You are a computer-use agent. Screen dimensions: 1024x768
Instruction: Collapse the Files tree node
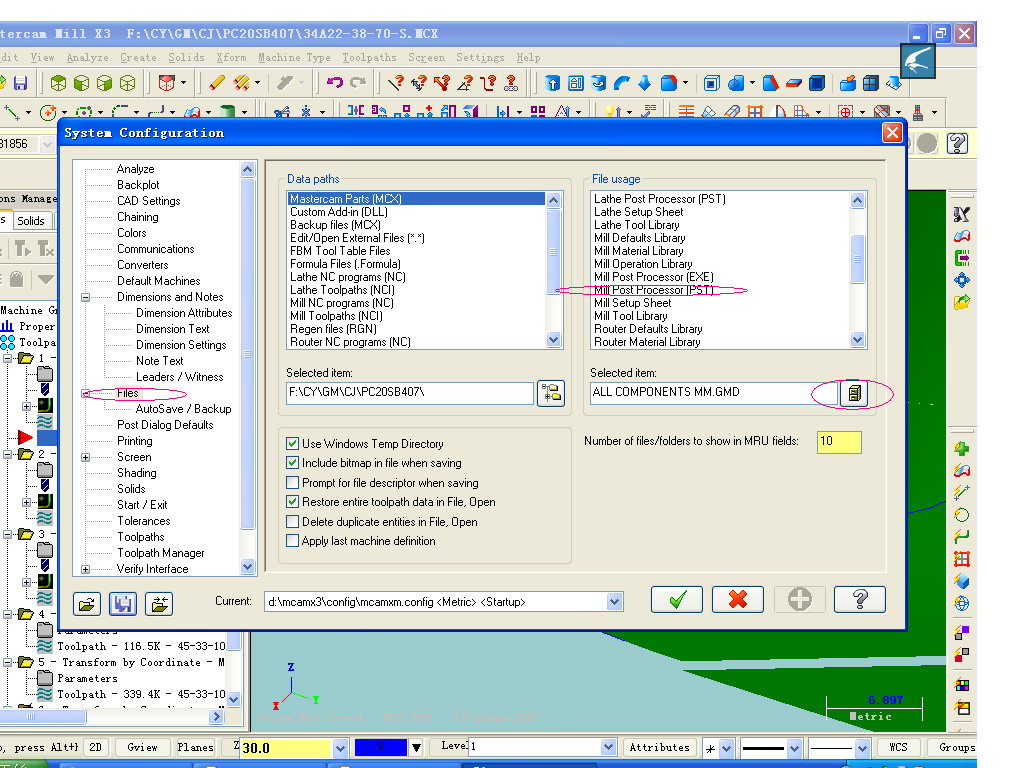click(x=86, y=393)
